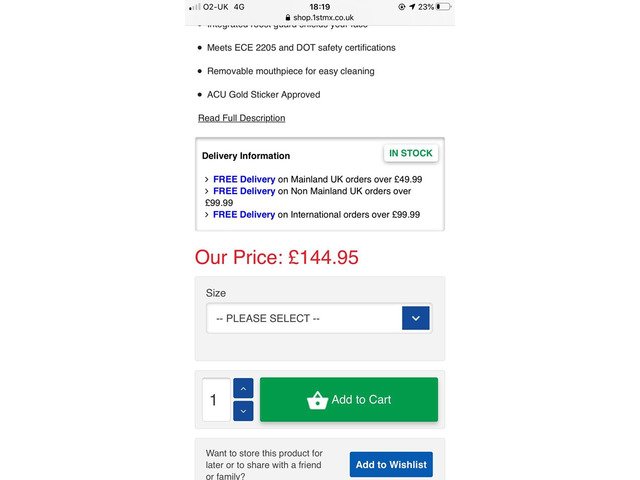Increase quantity with the up arrow

coord(243,388)
